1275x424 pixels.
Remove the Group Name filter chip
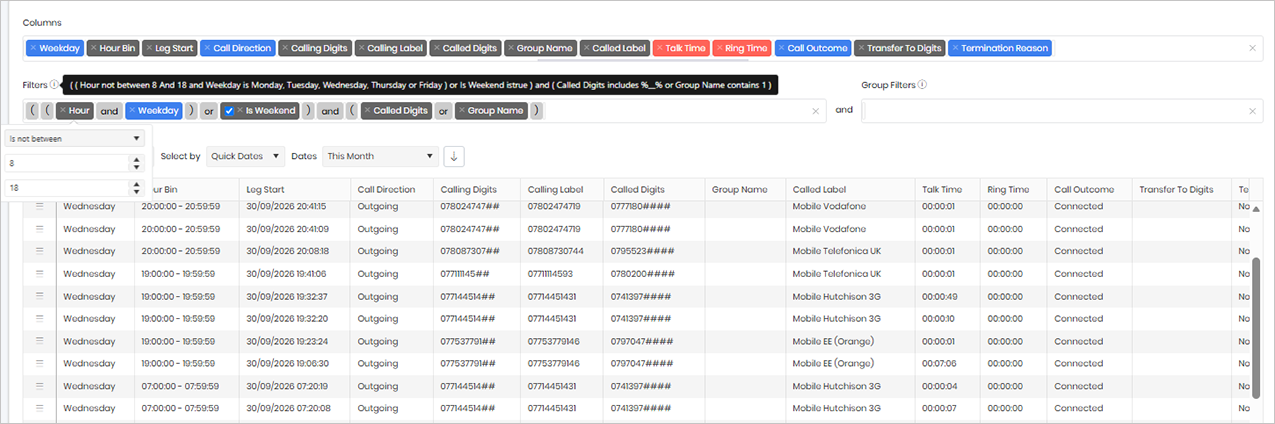point(461,110)
